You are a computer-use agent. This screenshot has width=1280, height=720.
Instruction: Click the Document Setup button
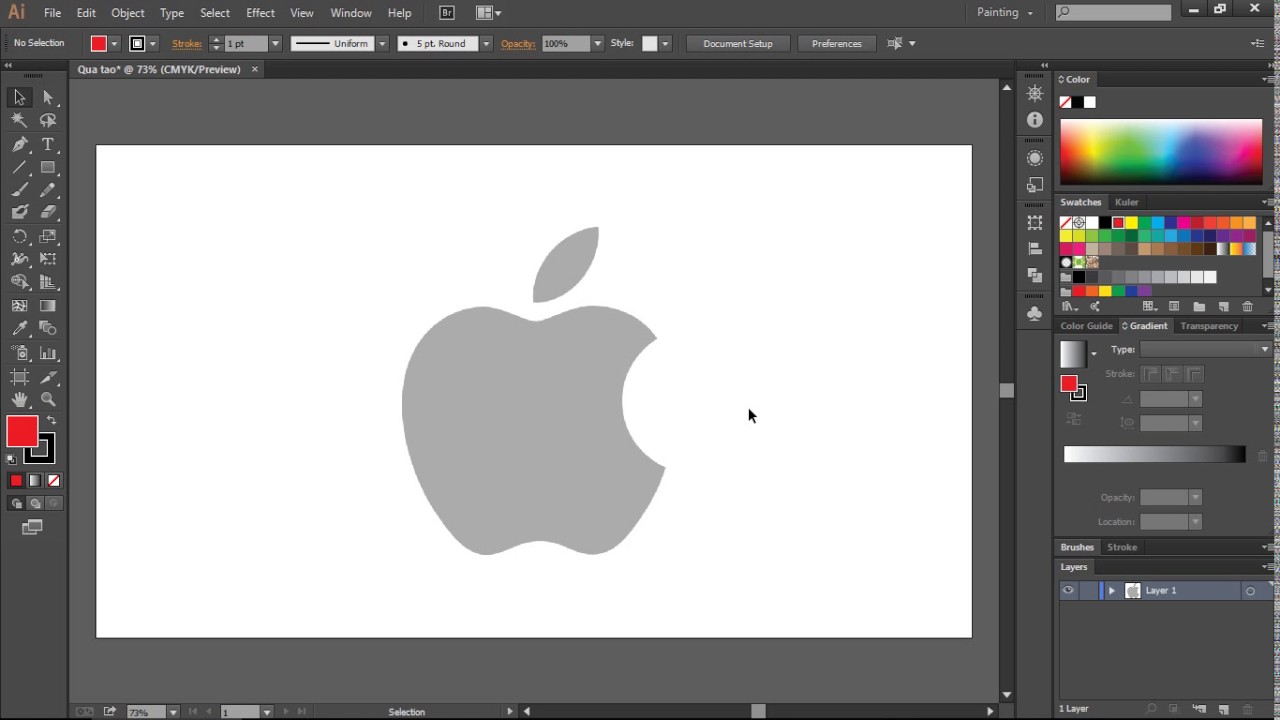pyautogui.click(x=737, y=44)
